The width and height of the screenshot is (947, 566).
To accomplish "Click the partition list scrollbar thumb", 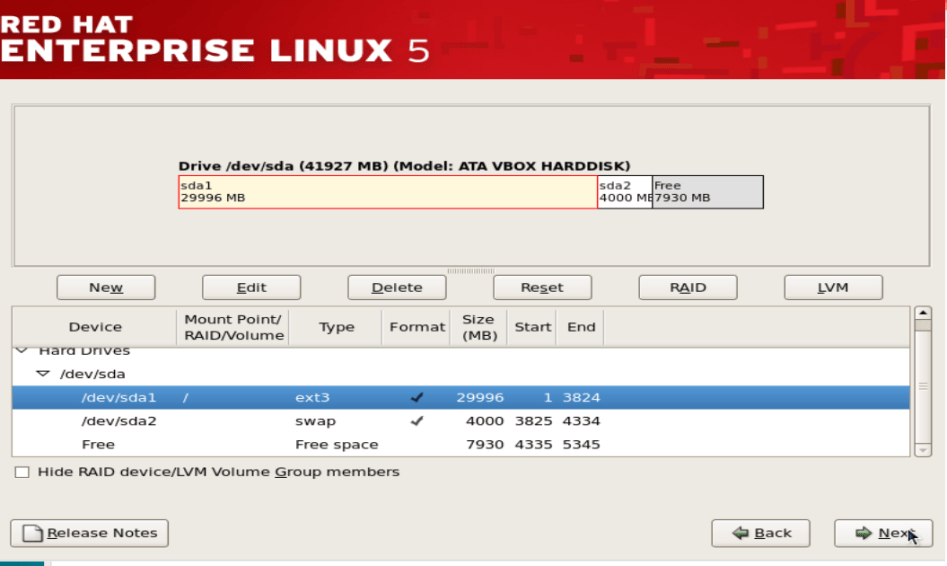I will (923, 386).
